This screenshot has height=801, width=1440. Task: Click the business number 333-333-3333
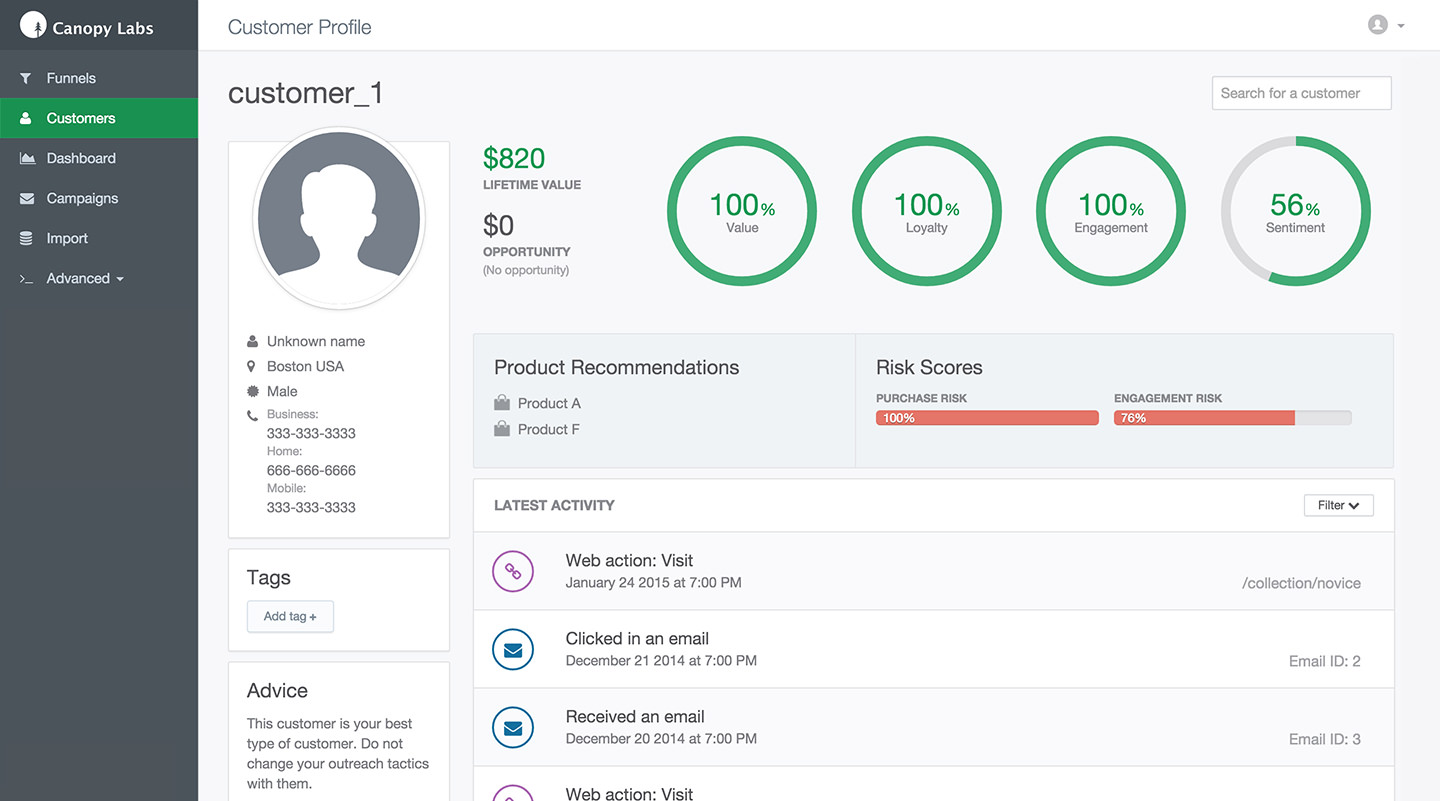pyautogui.click(x=311, y=433)
